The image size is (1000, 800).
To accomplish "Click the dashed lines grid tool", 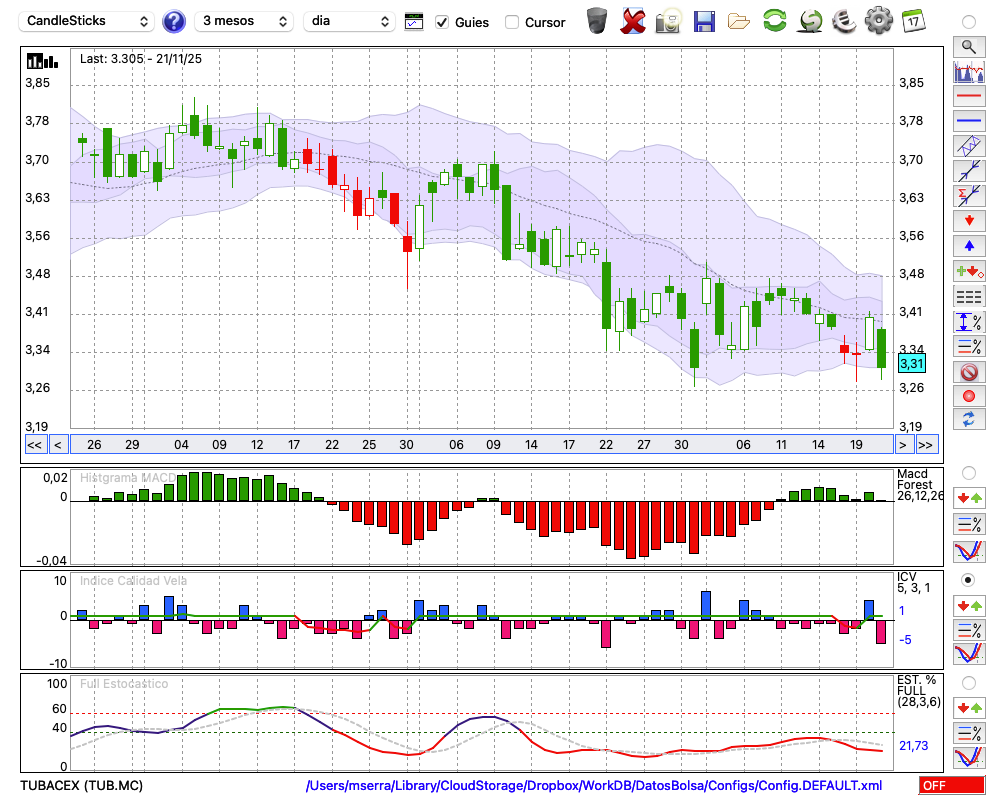I will coord(969,296).
